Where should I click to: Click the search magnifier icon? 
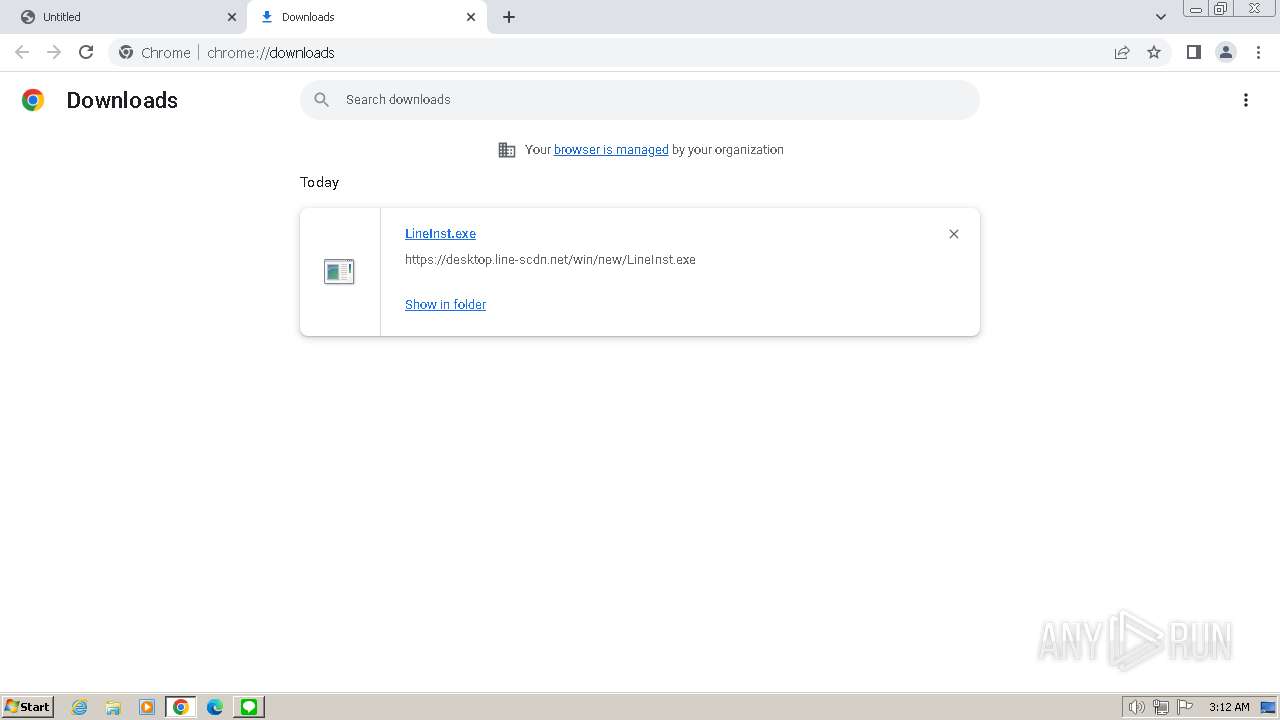tap(321, 100)
